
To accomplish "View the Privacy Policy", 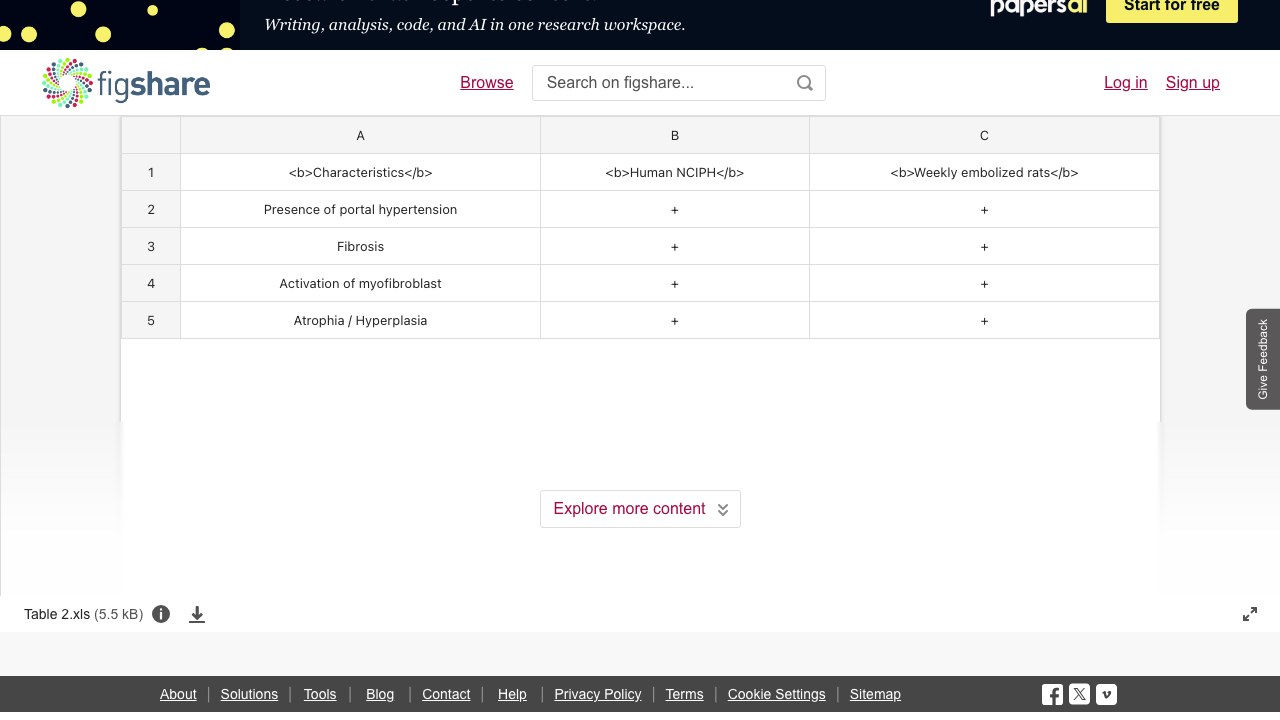I will click(x=598, y=694).
